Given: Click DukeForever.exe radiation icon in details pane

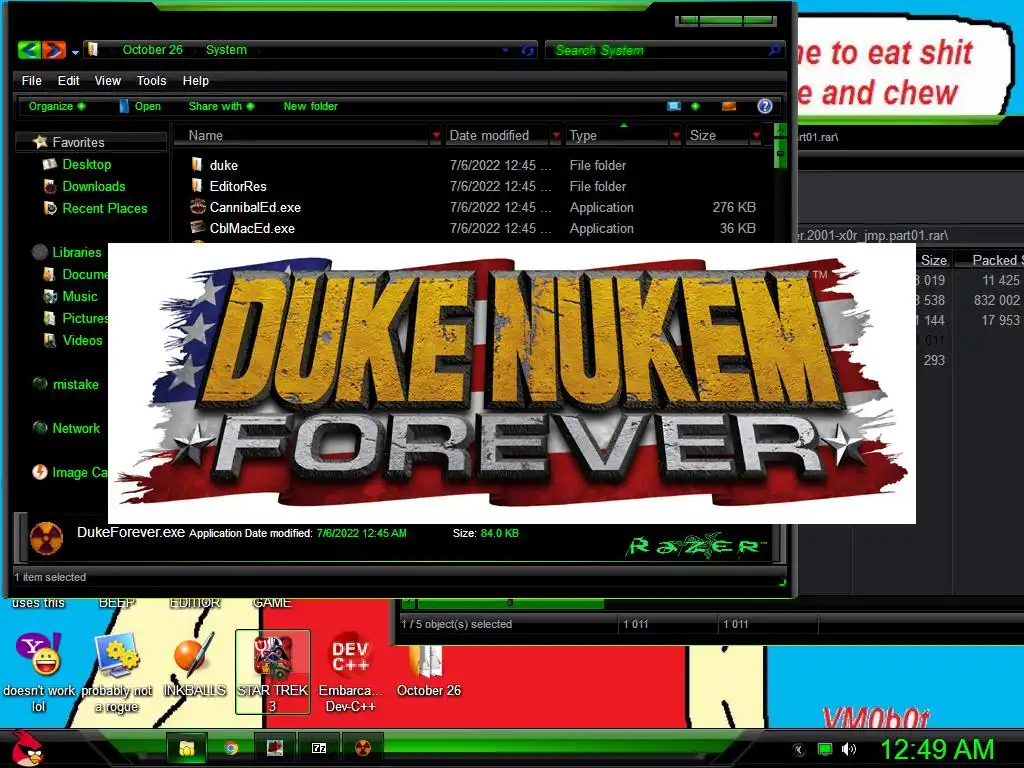Looking at the screenshot, I should point(46,538).
